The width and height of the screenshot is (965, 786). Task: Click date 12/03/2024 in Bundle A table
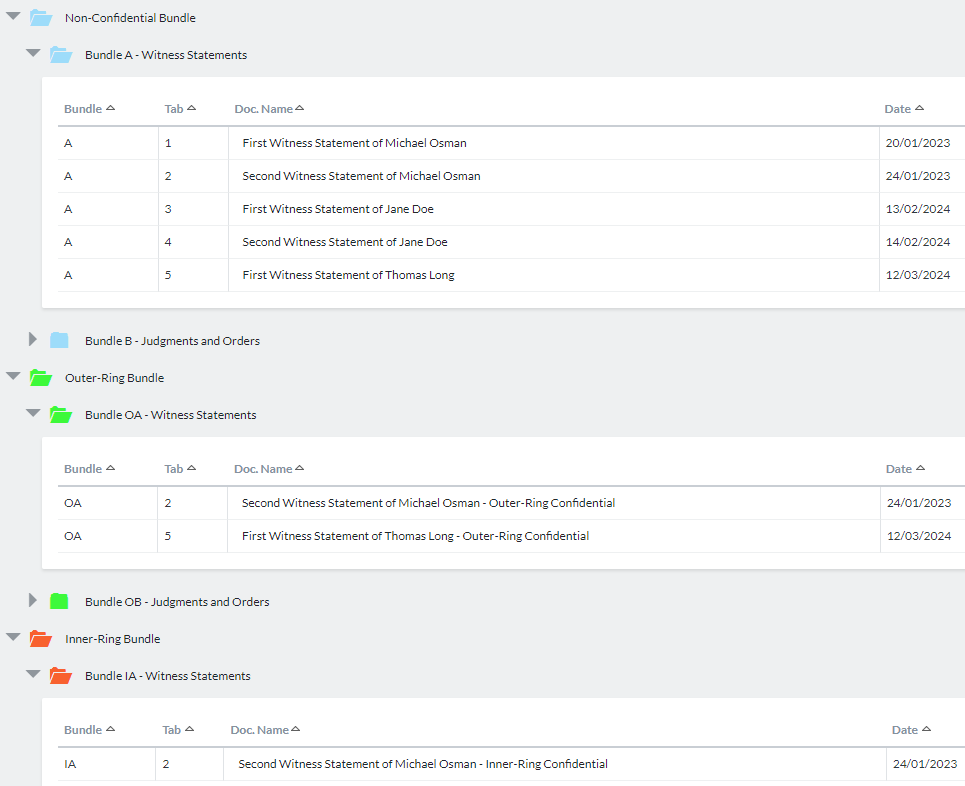[918, 275]
